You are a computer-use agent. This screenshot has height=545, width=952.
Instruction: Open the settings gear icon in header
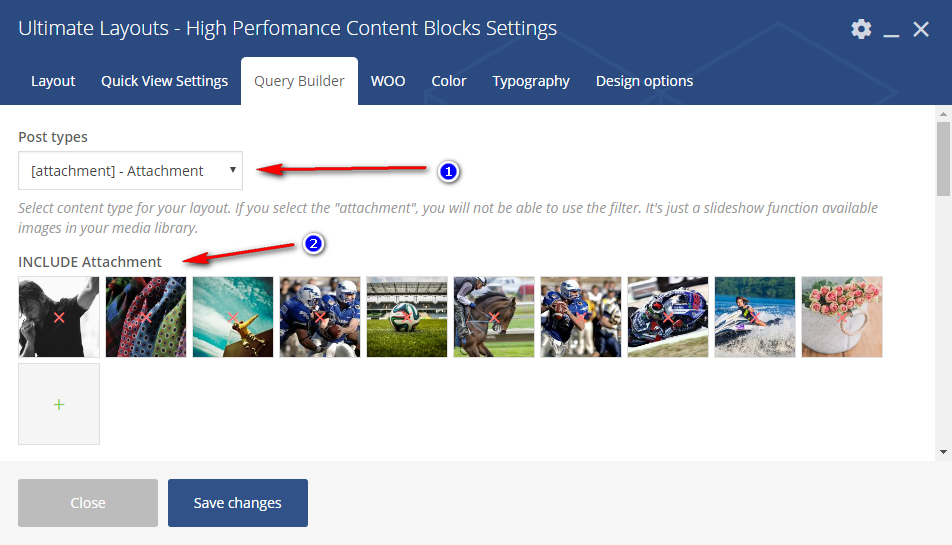pos(861,29)
